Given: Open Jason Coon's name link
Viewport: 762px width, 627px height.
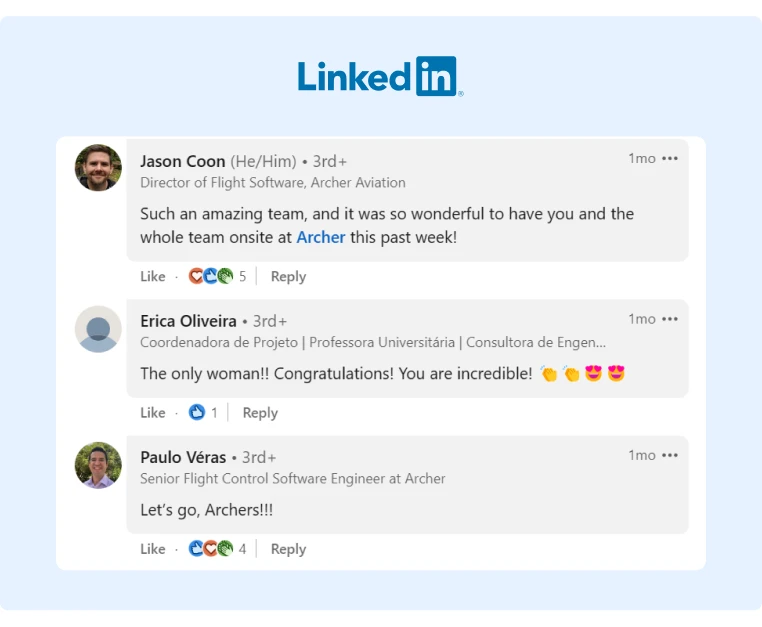Looking at the screenshot, I should [183, 161].
